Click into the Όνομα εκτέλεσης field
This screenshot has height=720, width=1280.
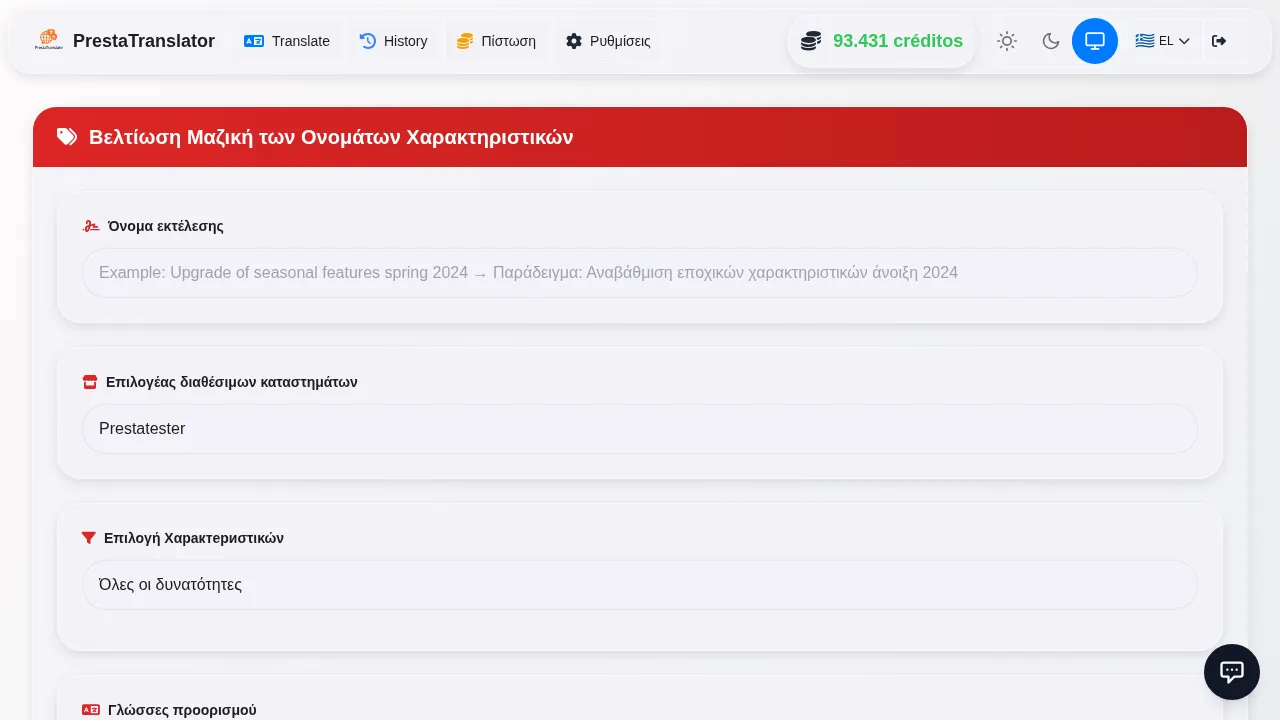640,273
